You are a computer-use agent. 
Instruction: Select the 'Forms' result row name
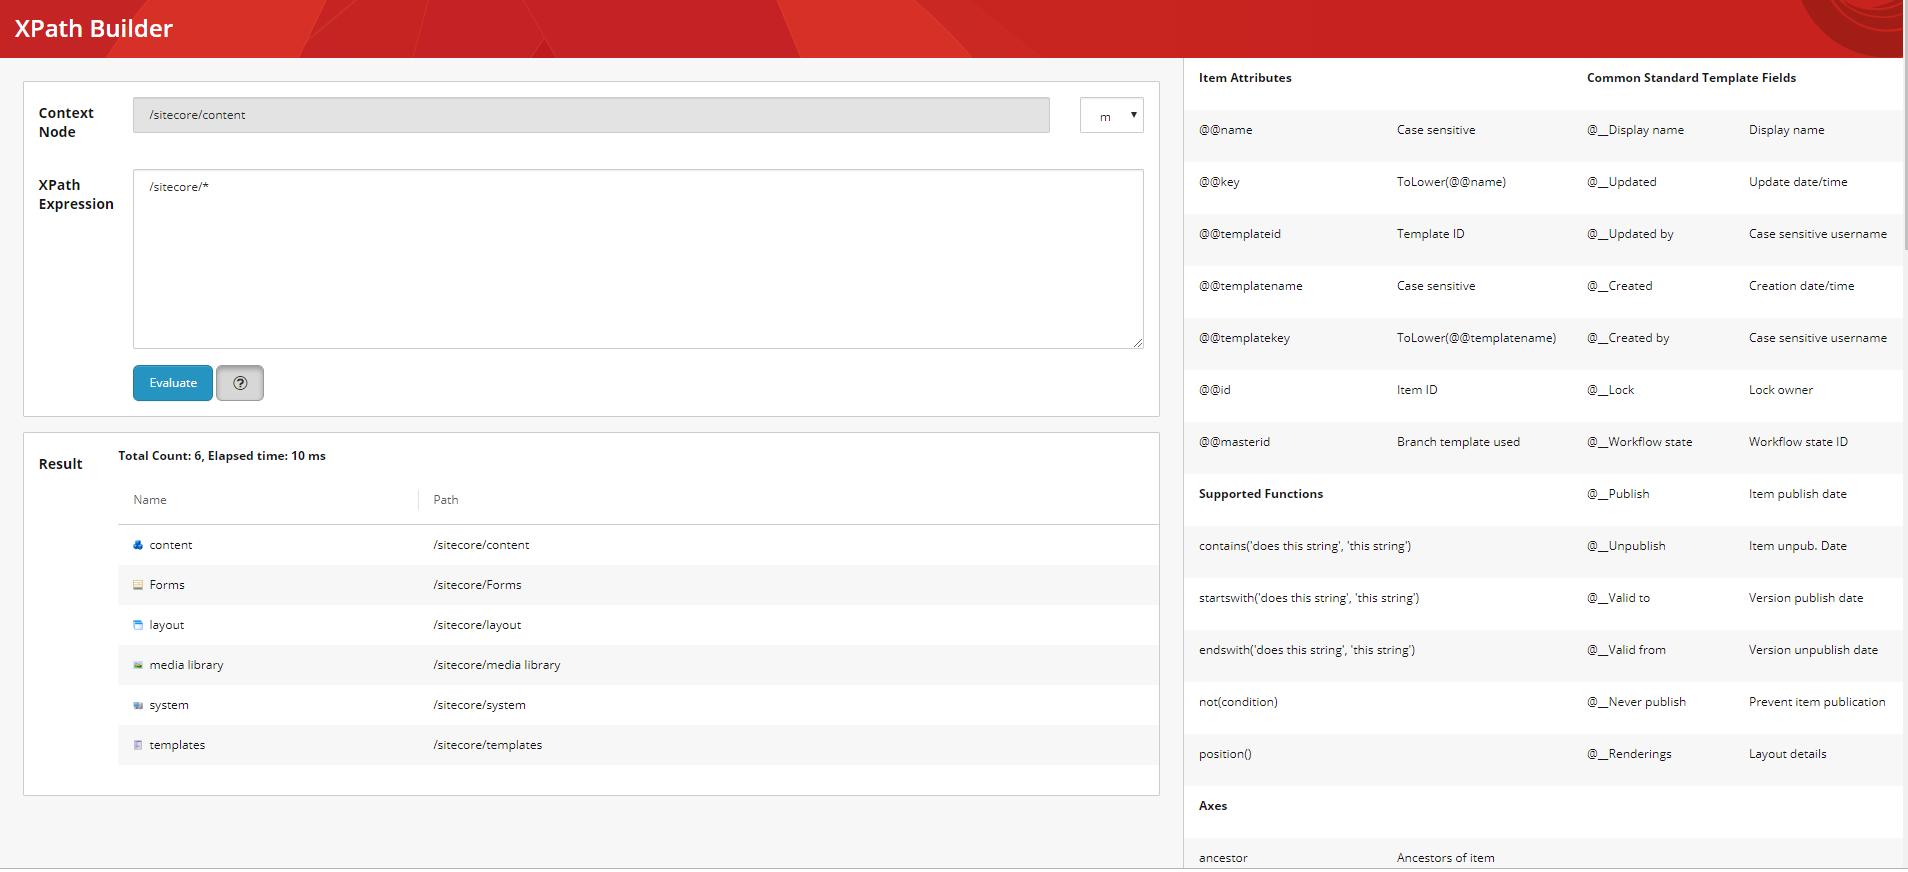[167, 585]
